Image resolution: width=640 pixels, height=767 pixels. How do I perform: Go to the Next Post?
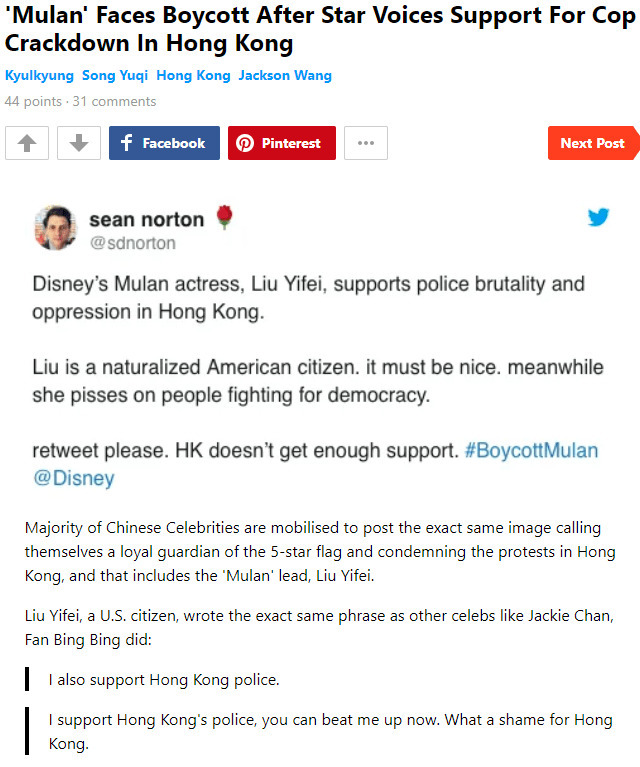592,143
